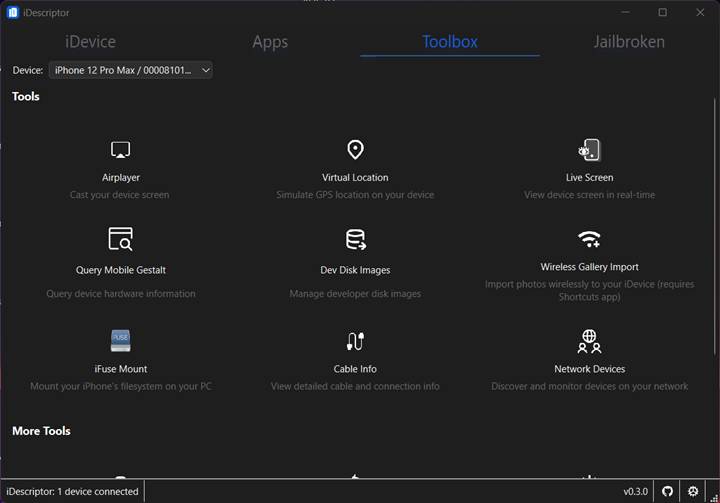Open Wireless Gallery Import wifi icon
The image size is (720, 503).
(x=589, y=239)
